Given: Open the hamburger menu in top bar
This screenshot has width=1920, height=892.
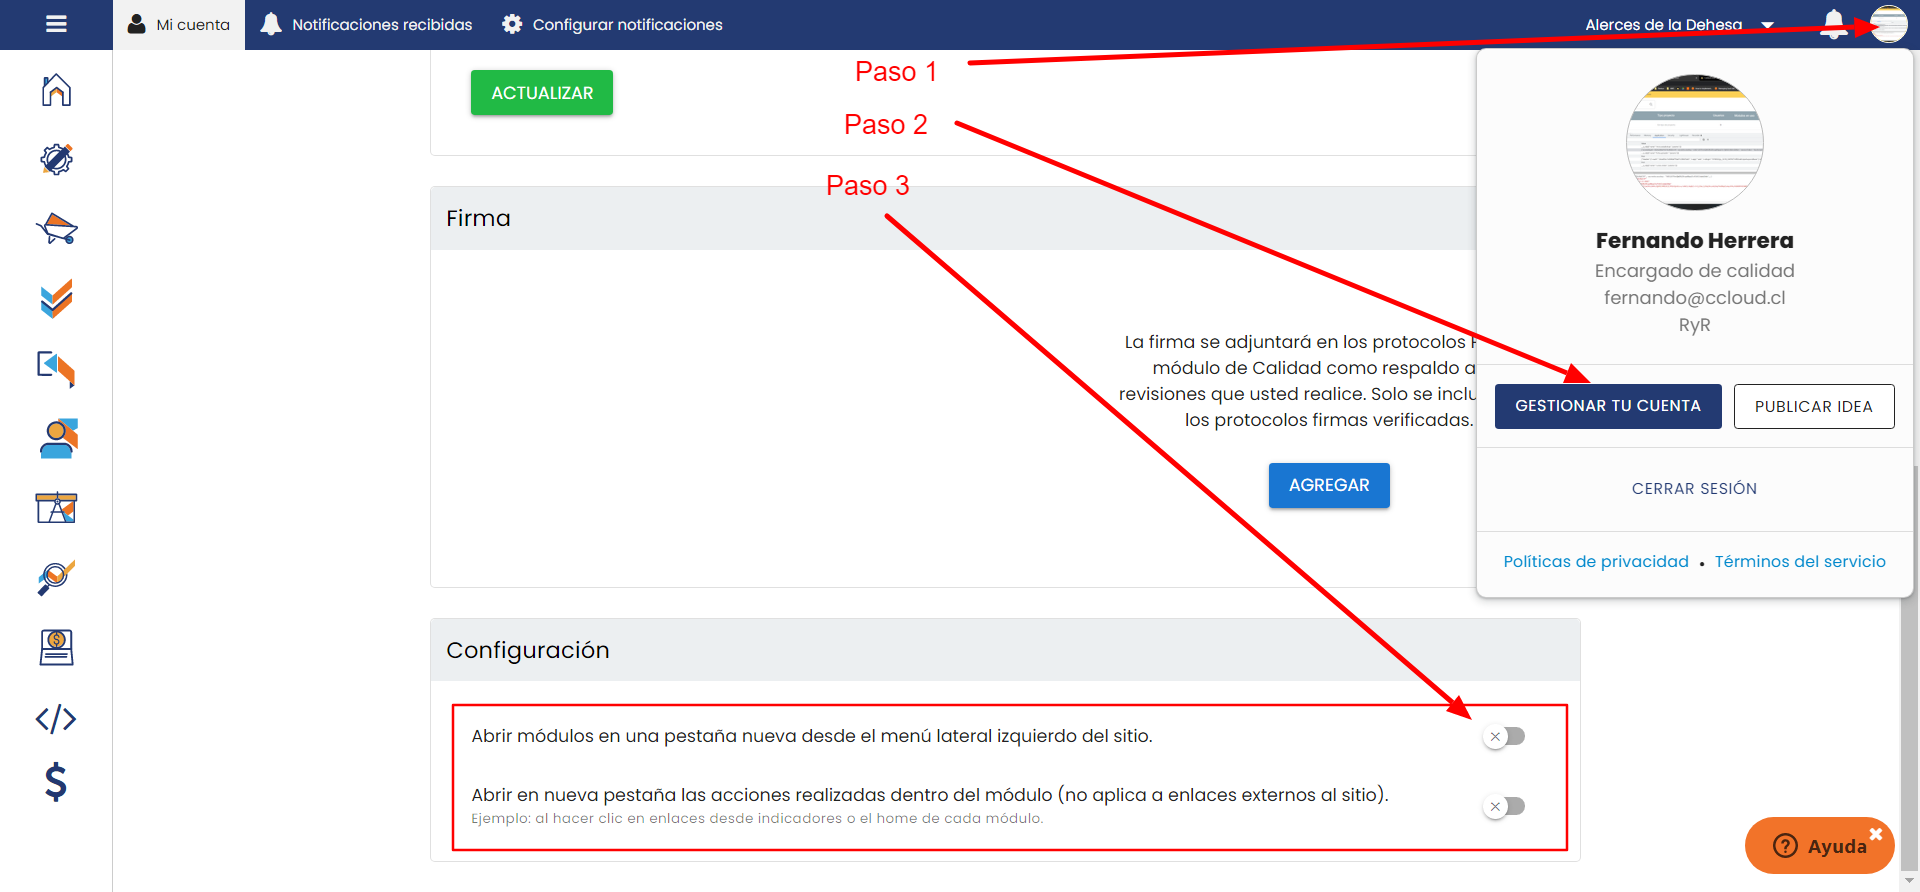Looking at the screenshot, I should [x=56, y=24].
